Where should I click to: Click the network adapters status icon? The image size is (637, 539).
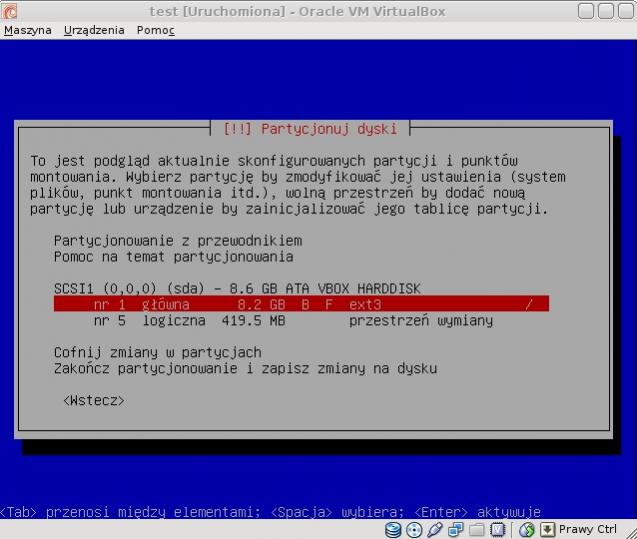pyautogui.click(x=456, y=530)
